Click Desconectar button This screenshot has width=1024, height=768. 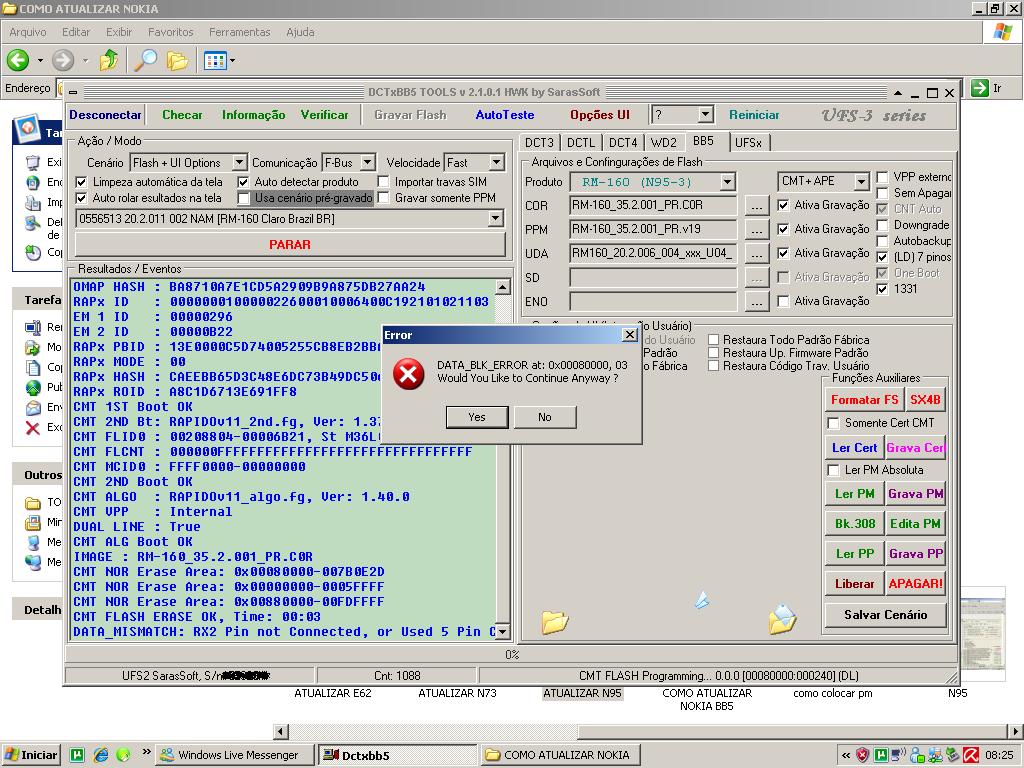coord(105,115)
